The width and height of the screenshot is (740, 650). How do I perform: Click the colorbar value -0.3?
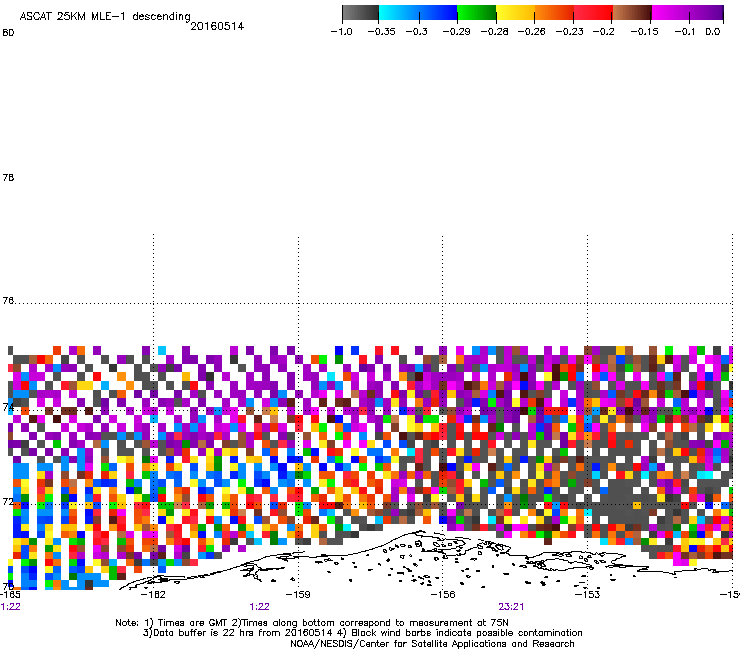[417, 32]
